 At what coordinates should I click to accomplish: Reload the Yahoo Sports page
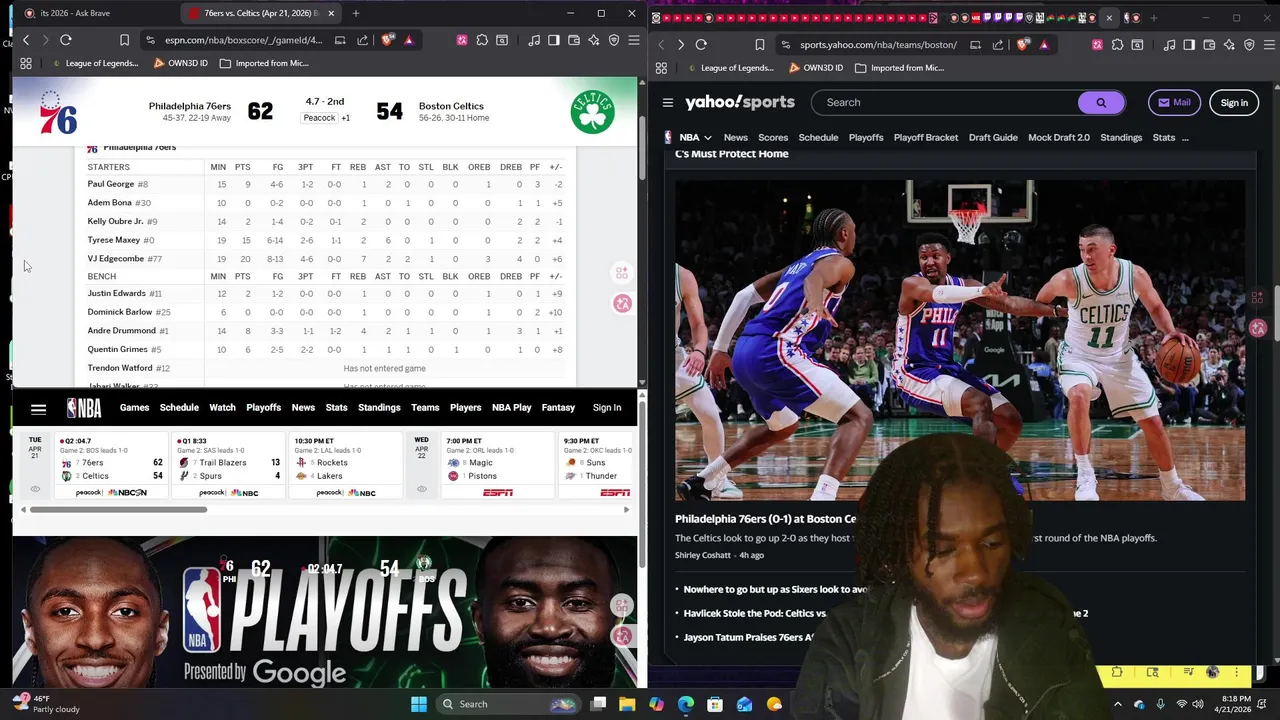click(x=701, y=45)
